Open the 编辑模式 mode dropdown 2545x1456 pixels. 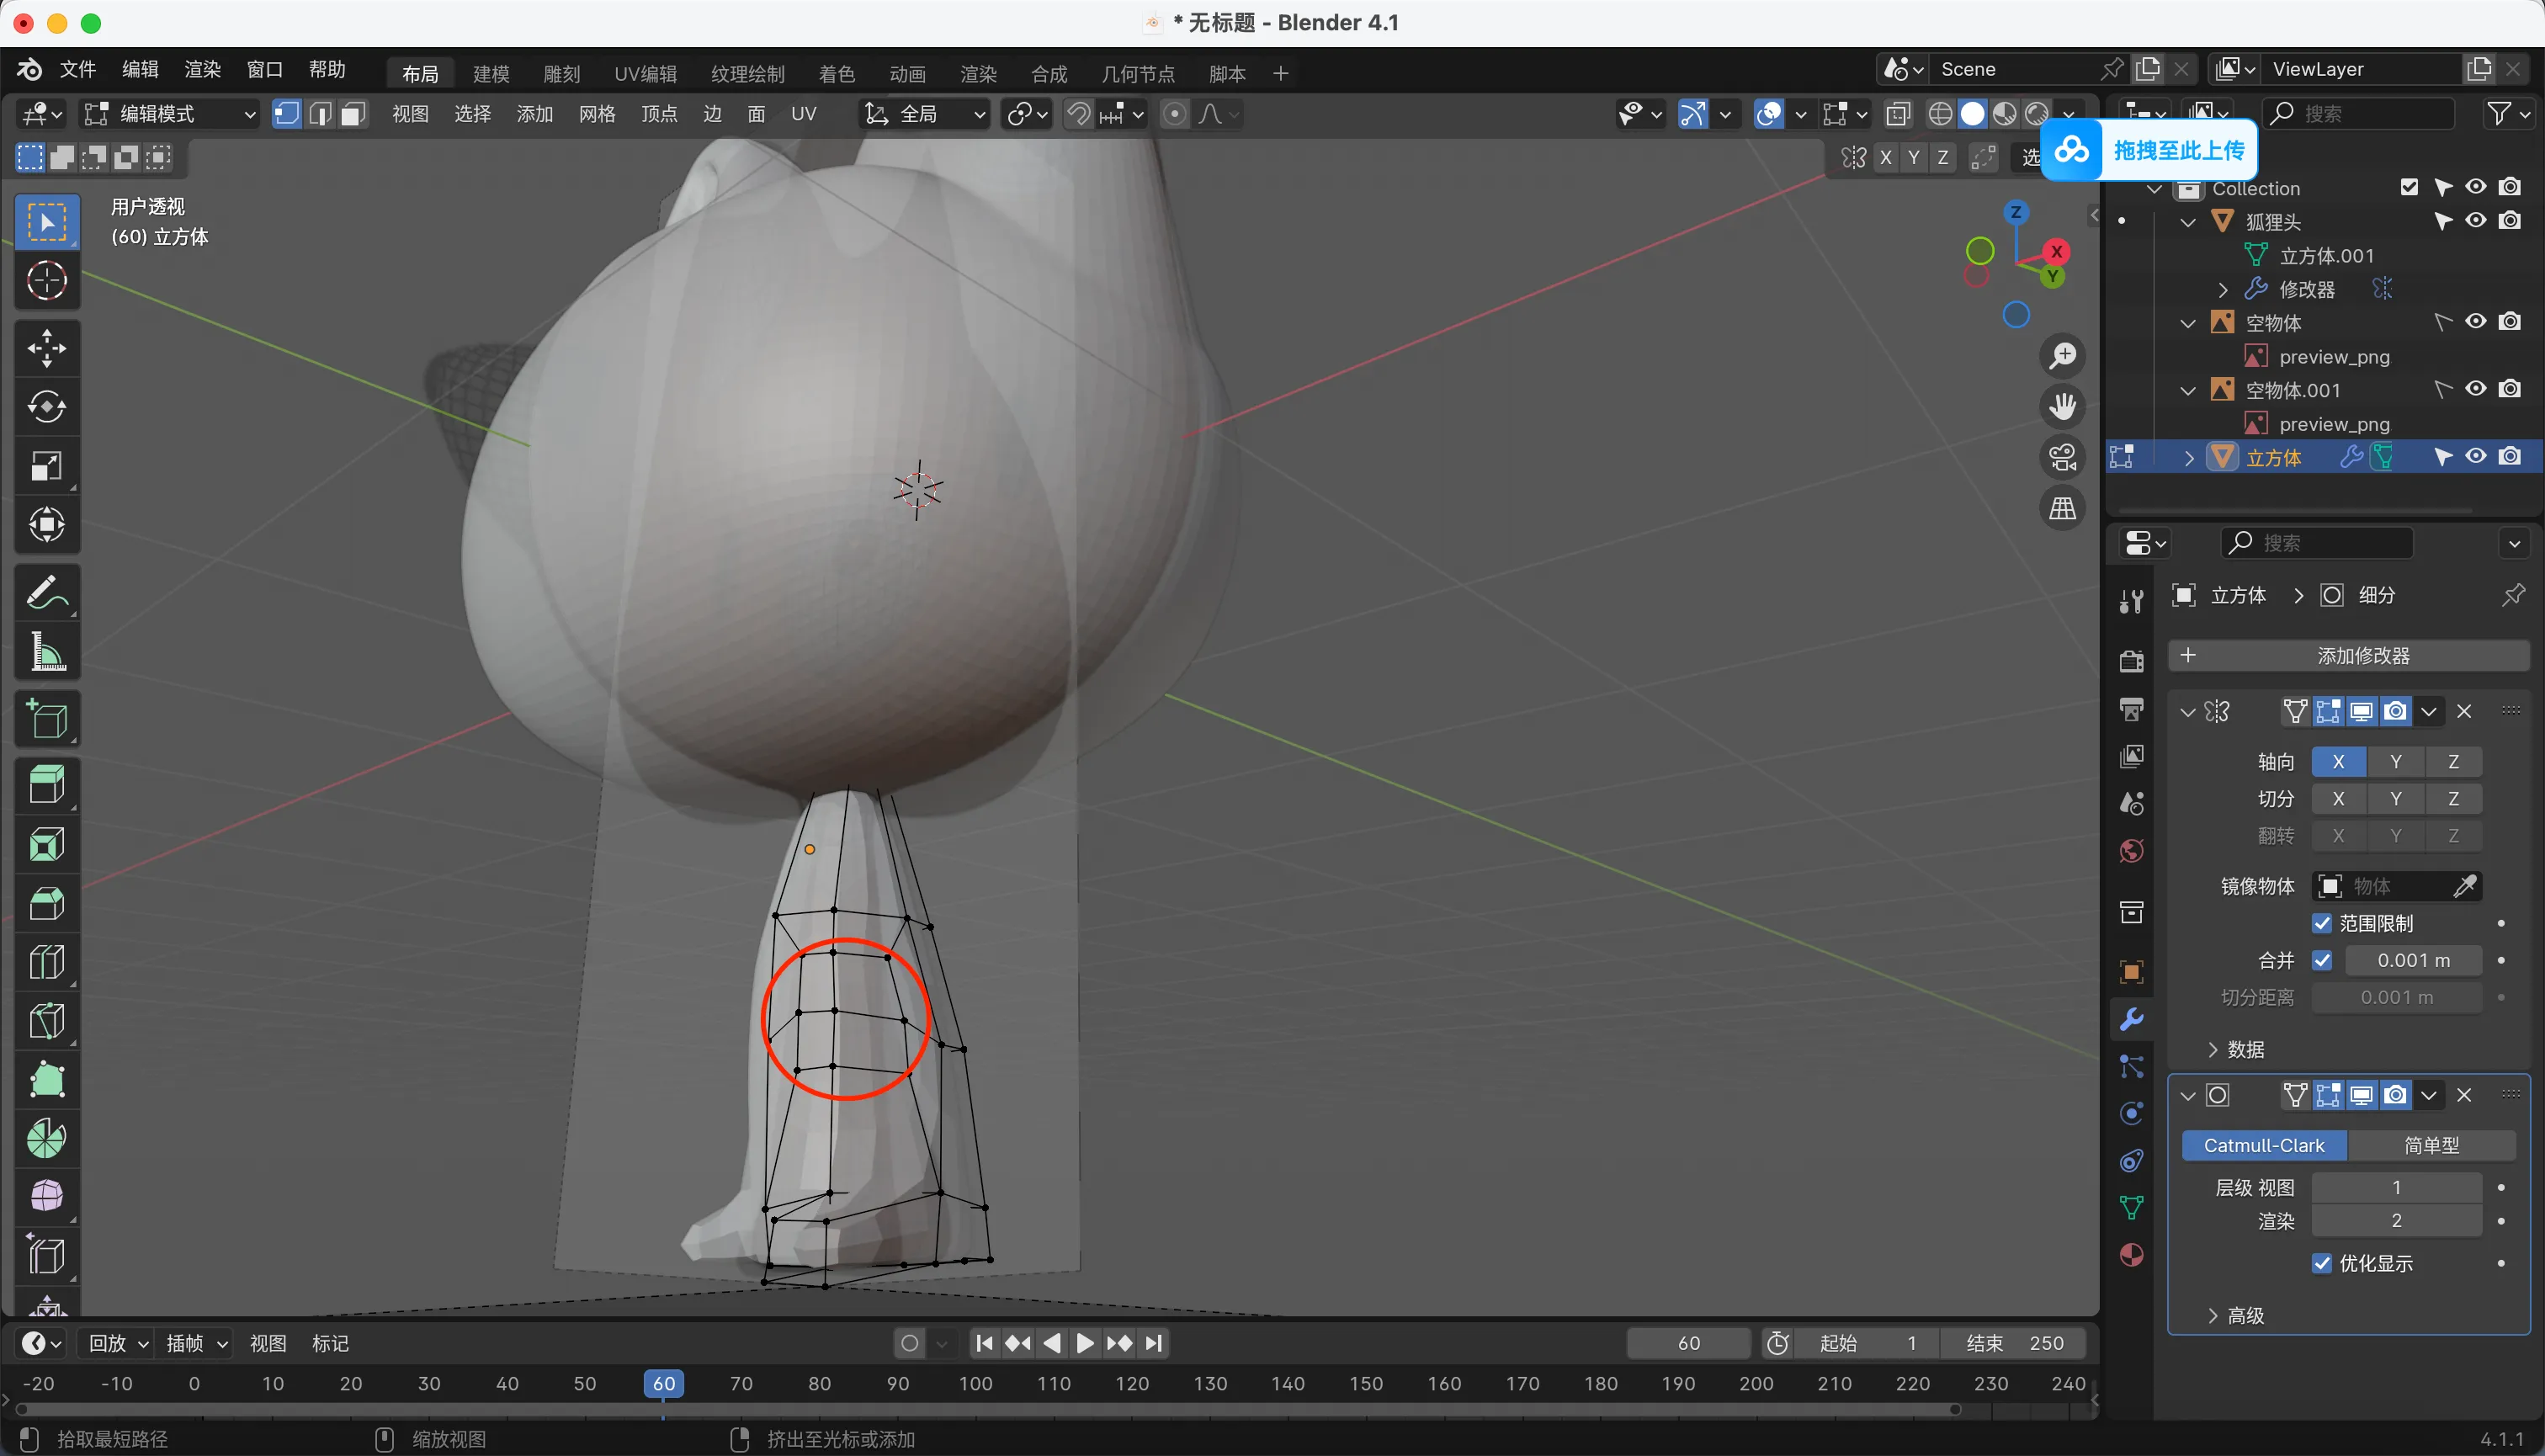pos(170,114)
